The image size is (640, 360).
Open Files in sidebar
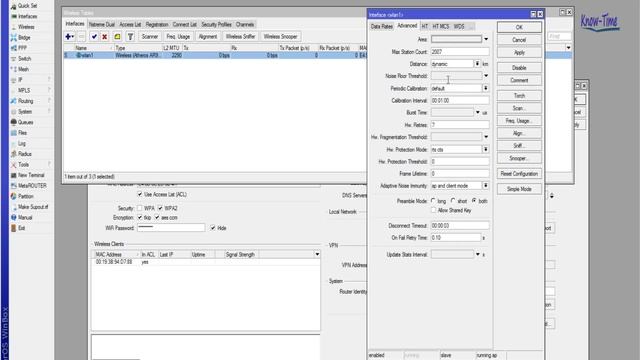(22, 133)
